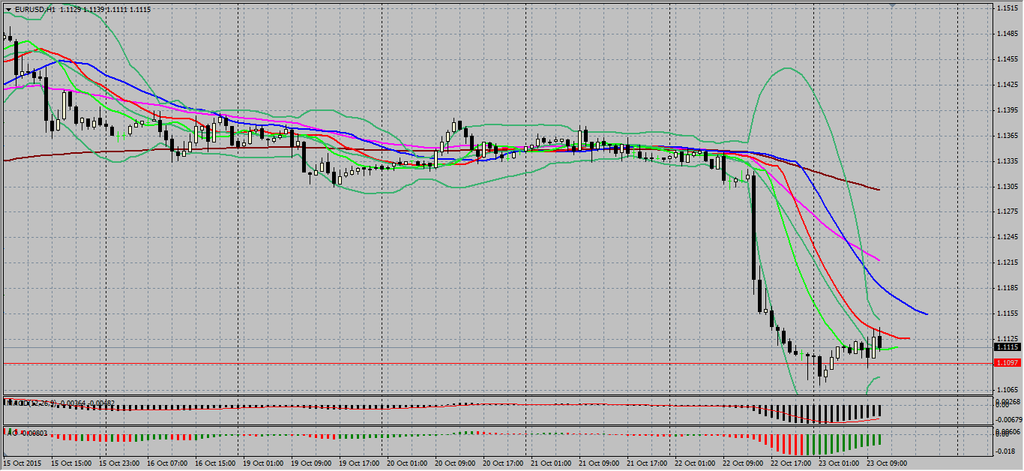Click the 15 Oct 15:00 time label

(70, 463)
